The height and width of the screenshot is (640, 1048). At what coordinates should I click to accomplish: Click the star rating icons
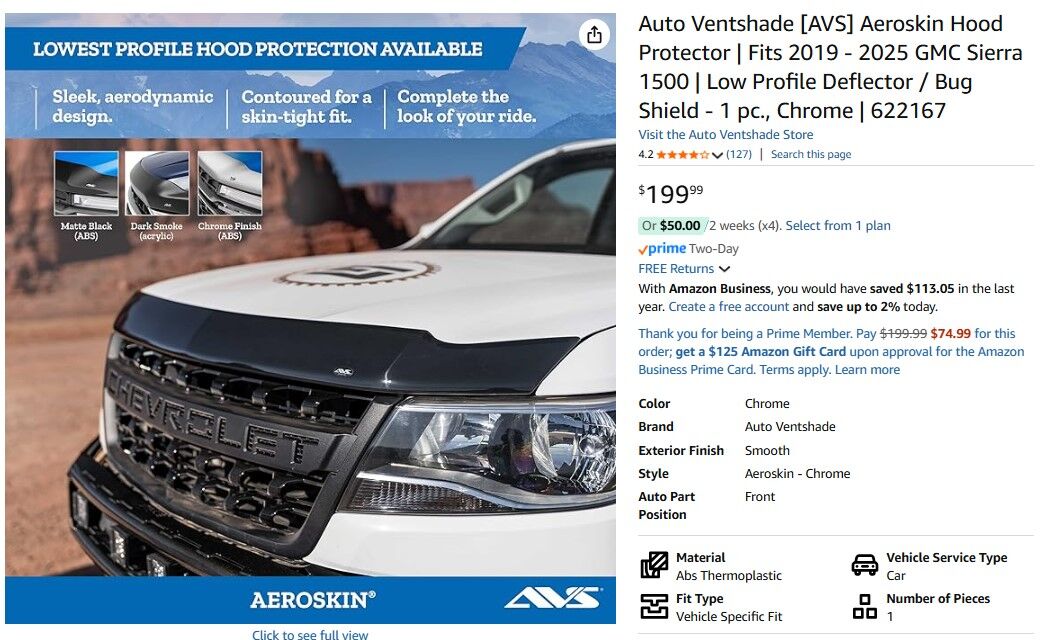[682, 154]
